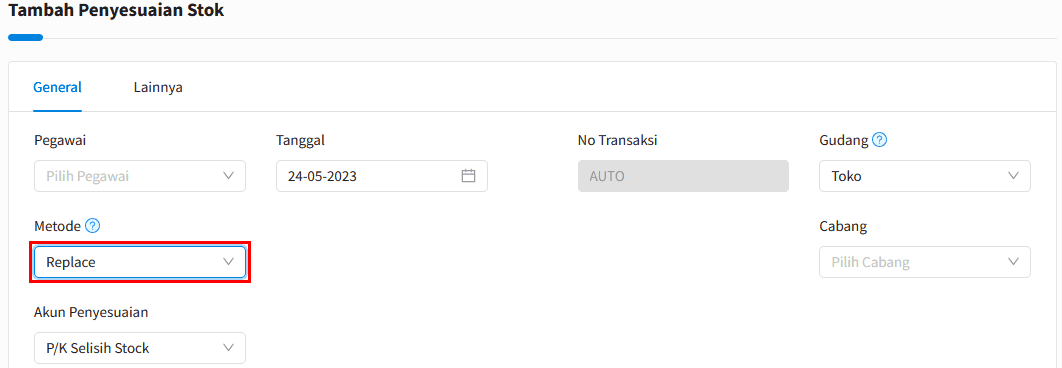Click the help icon beside Metode
This screenshot has height=368, width=1062.
point(93,226)
